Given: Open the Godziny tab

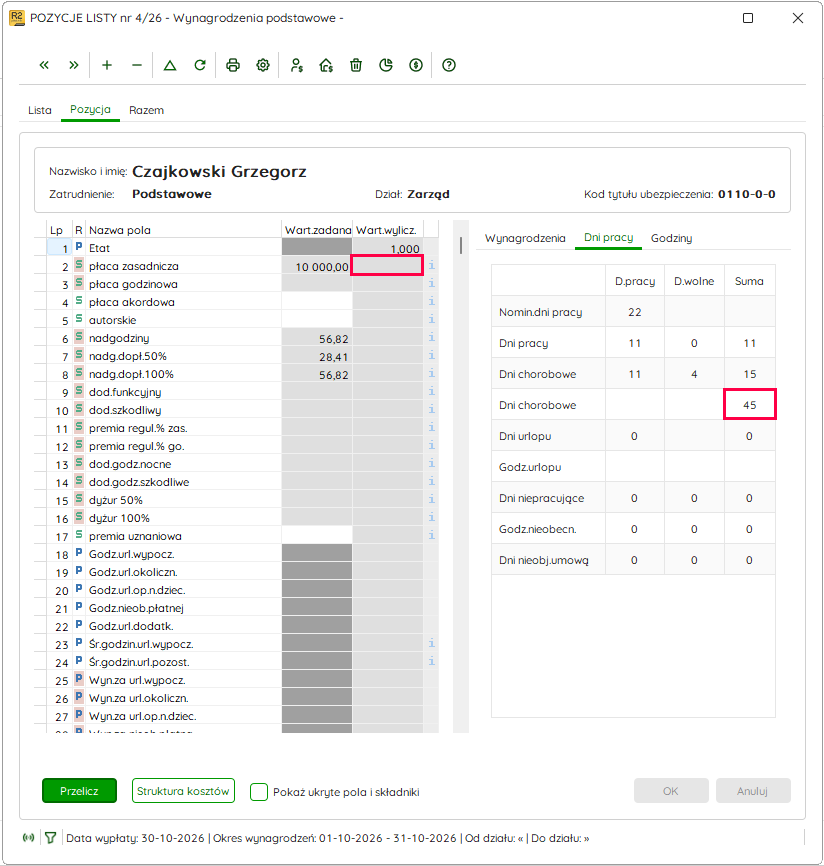Looking at the screenshot, I should click(671, 238).
